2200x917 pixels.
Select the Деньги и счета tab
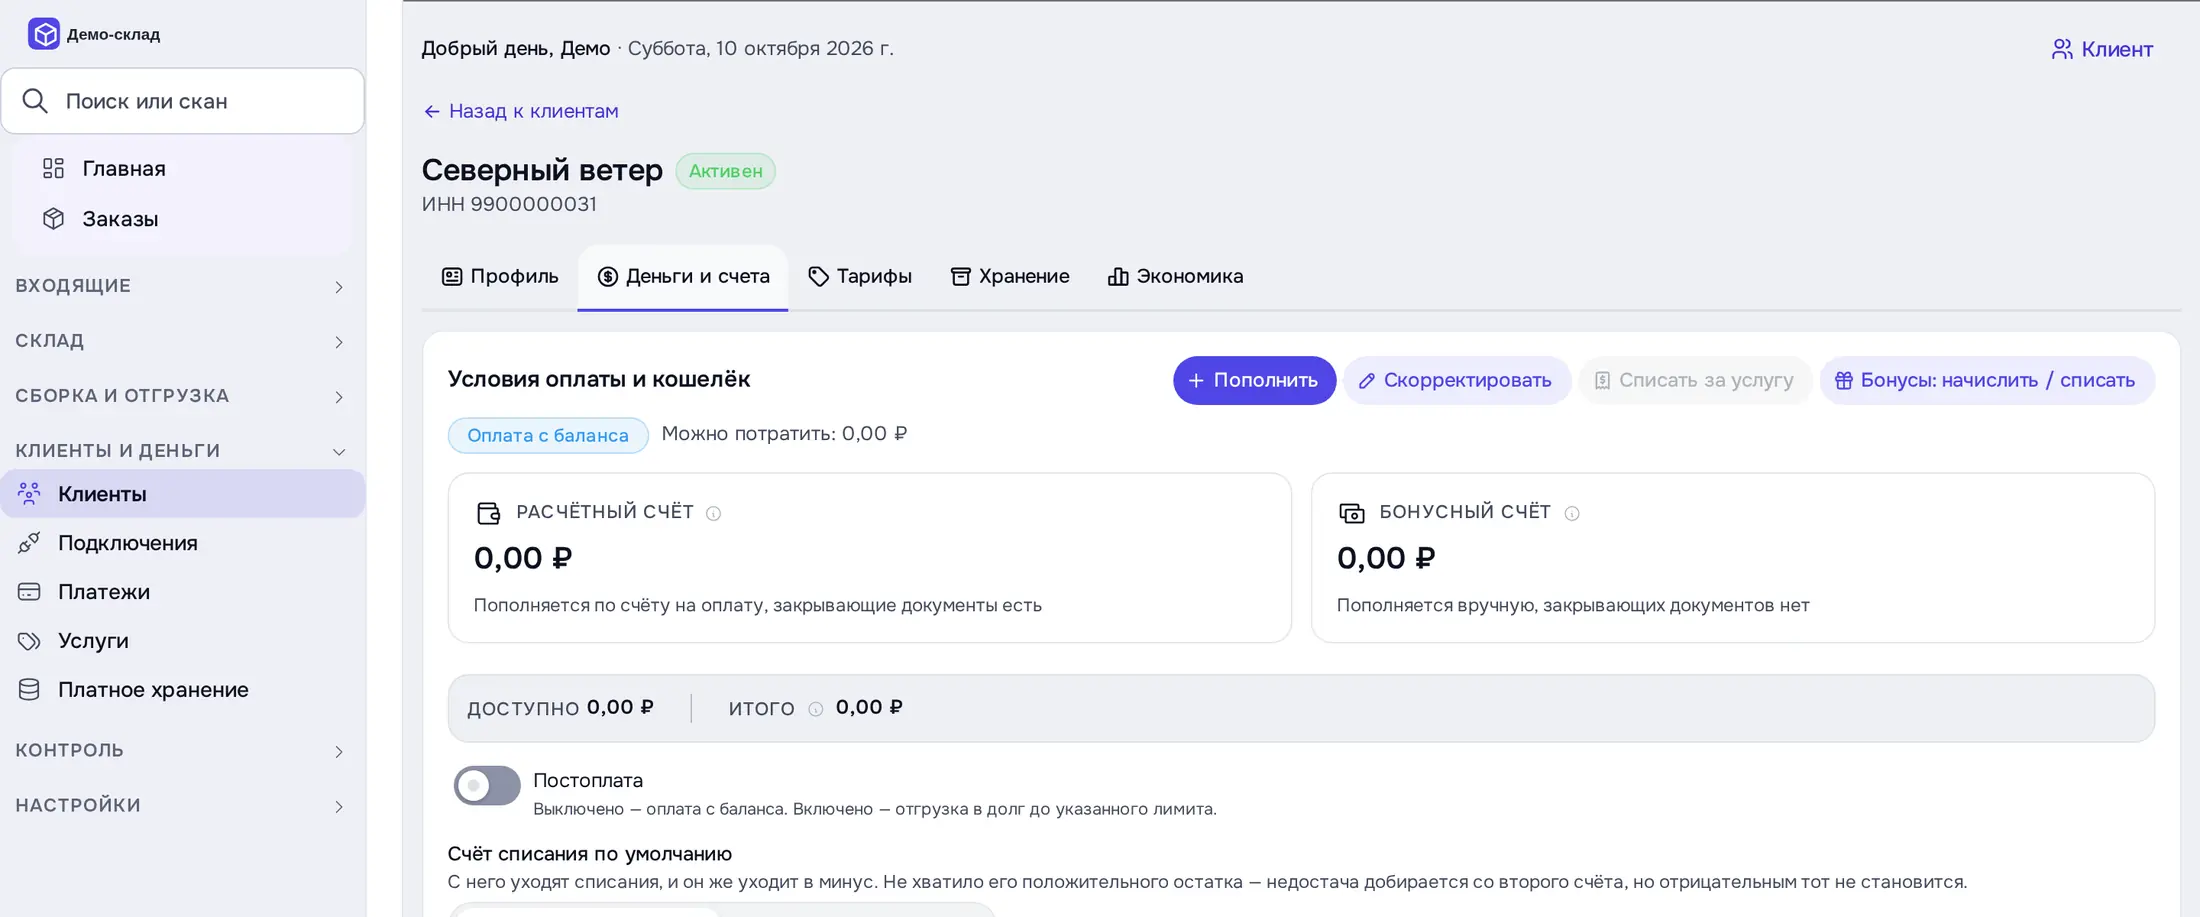pos(683,277)
